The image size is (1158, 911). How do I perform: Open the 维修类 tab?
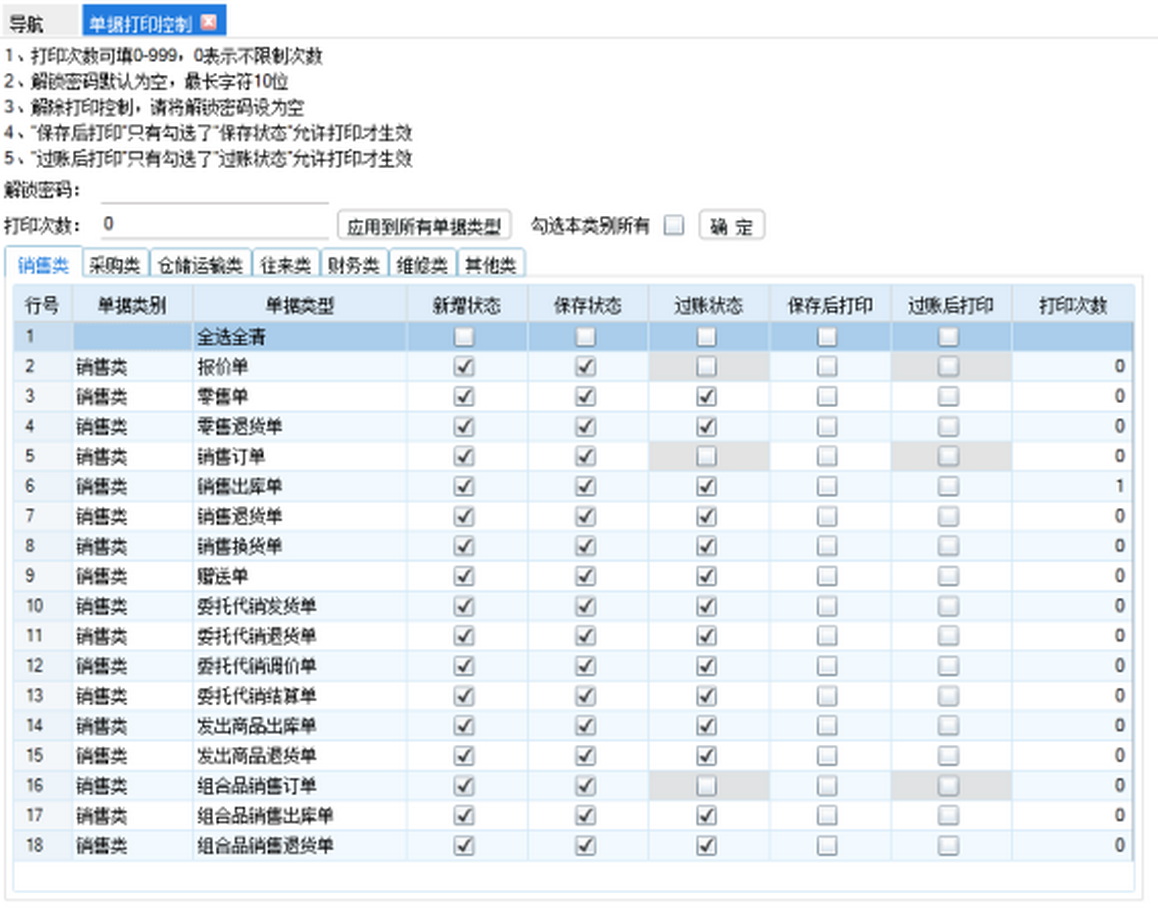[421, 265]
